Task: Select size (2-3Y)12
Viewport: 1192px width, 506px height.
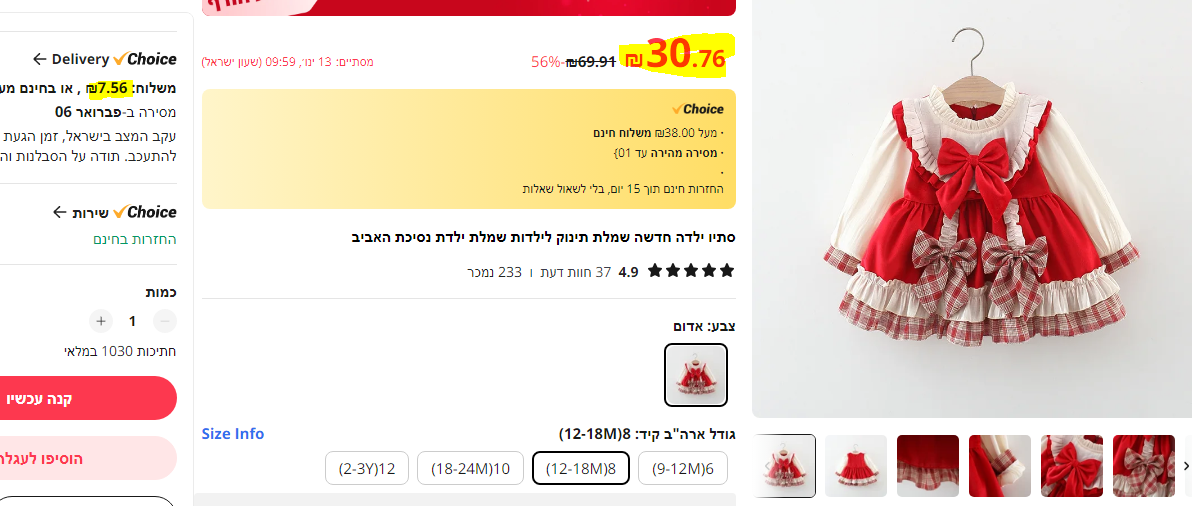Action: pos(367,468)
